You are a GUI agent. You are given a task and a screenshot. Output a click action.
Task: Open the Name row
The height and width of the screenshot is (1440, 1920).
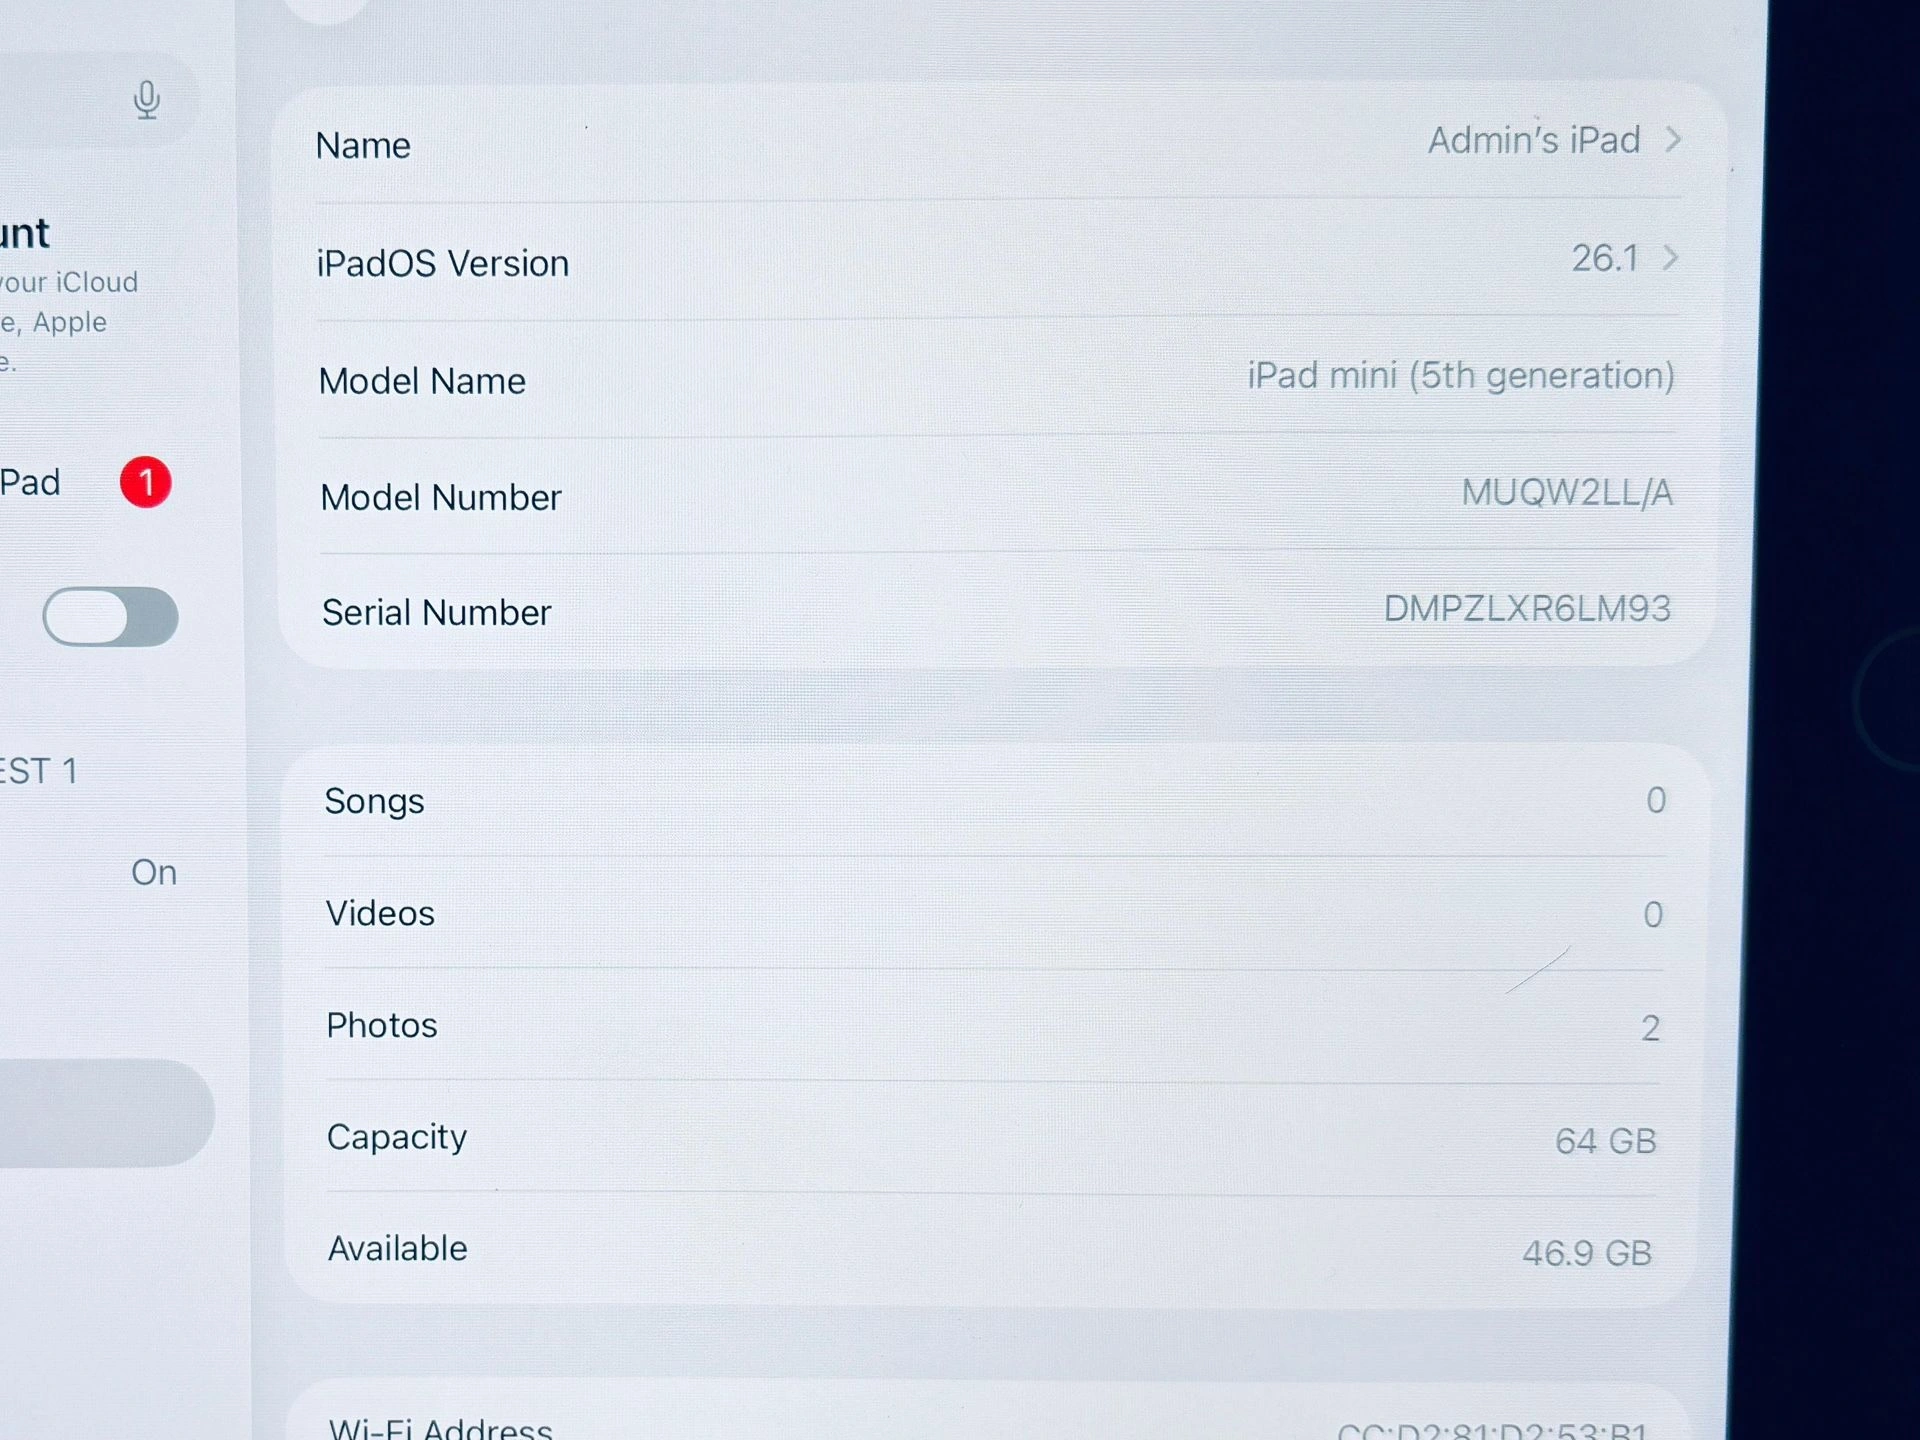point(997,142)
